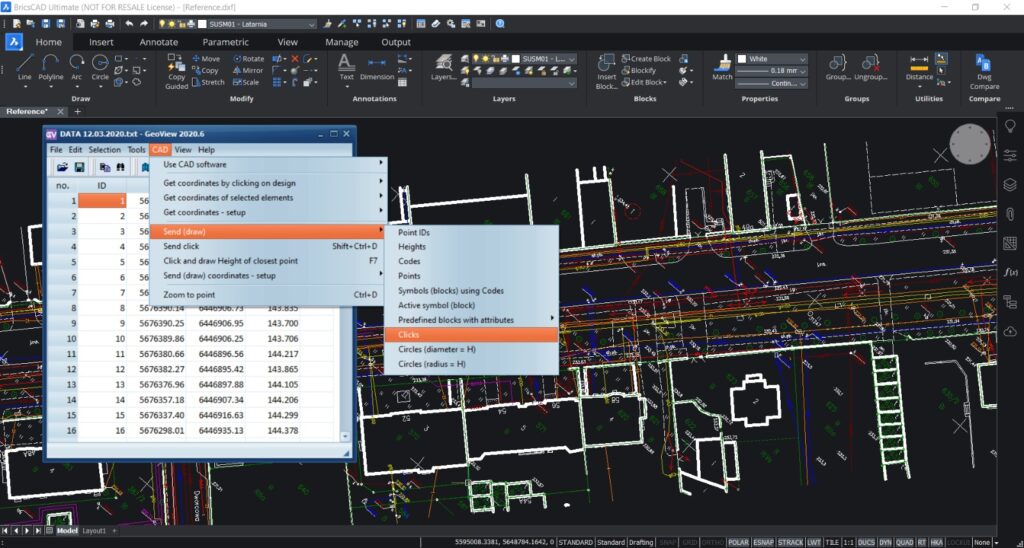The height and width of the screenshot is (548, 1024).
Task: Select the Polyline tool
Action: (50, 68)
